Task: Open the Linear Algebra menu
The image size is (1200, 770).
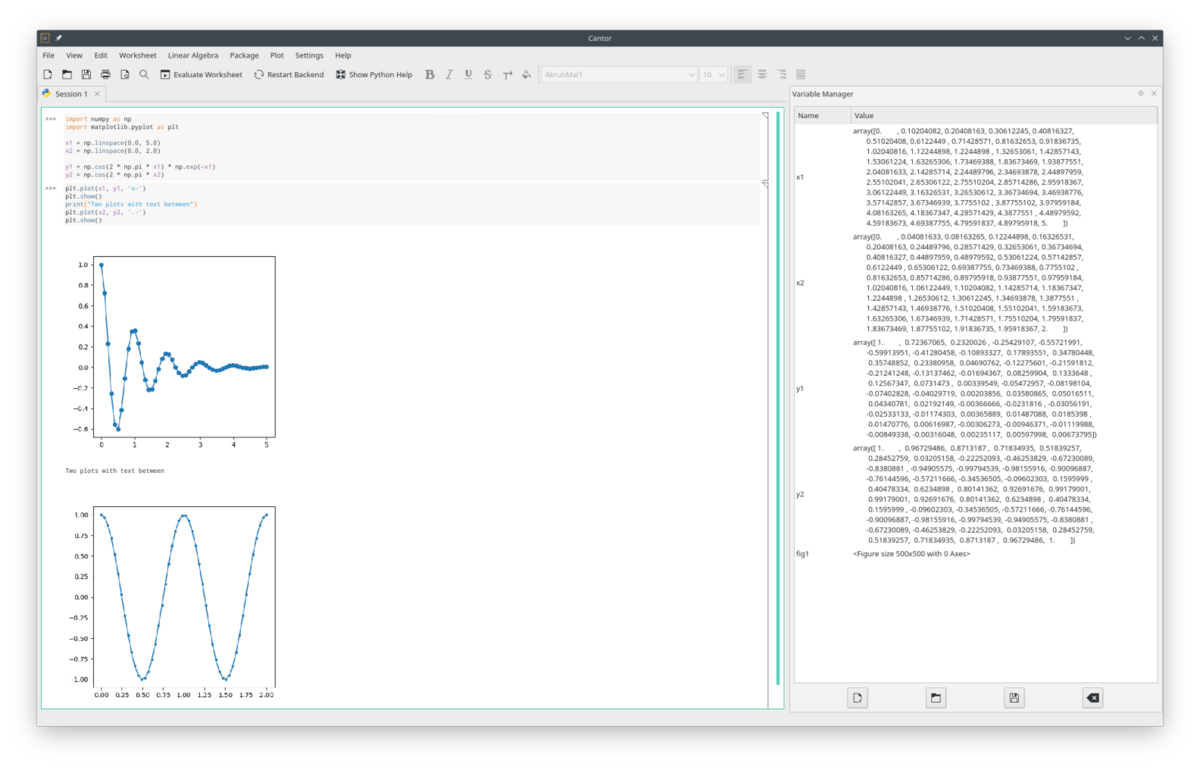Action: 193,55
